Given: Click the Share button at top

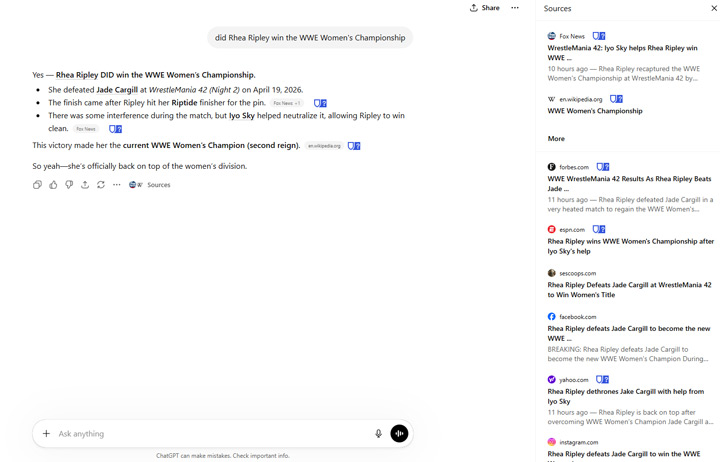Looking at the screenshot, I should coord(485,8).
